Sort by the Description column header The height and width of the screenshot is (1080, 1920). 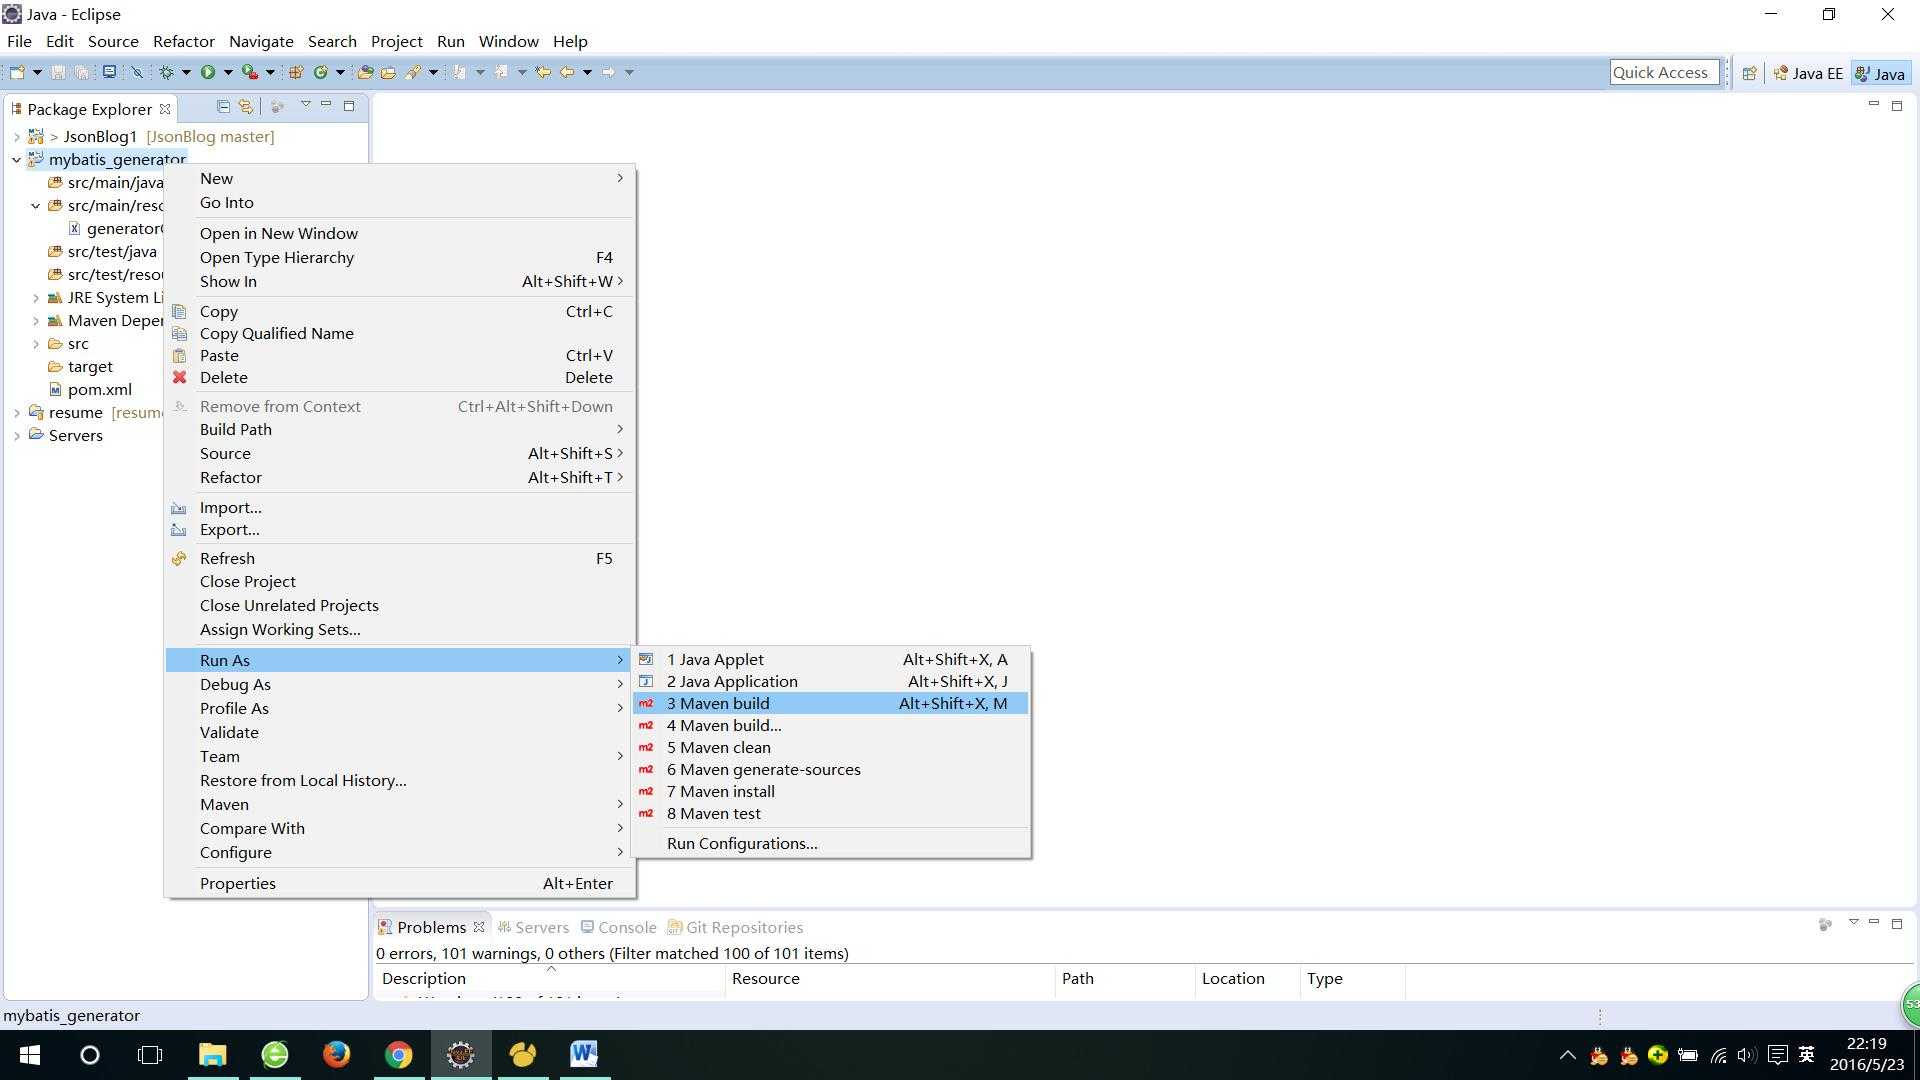tap(550, 979)
